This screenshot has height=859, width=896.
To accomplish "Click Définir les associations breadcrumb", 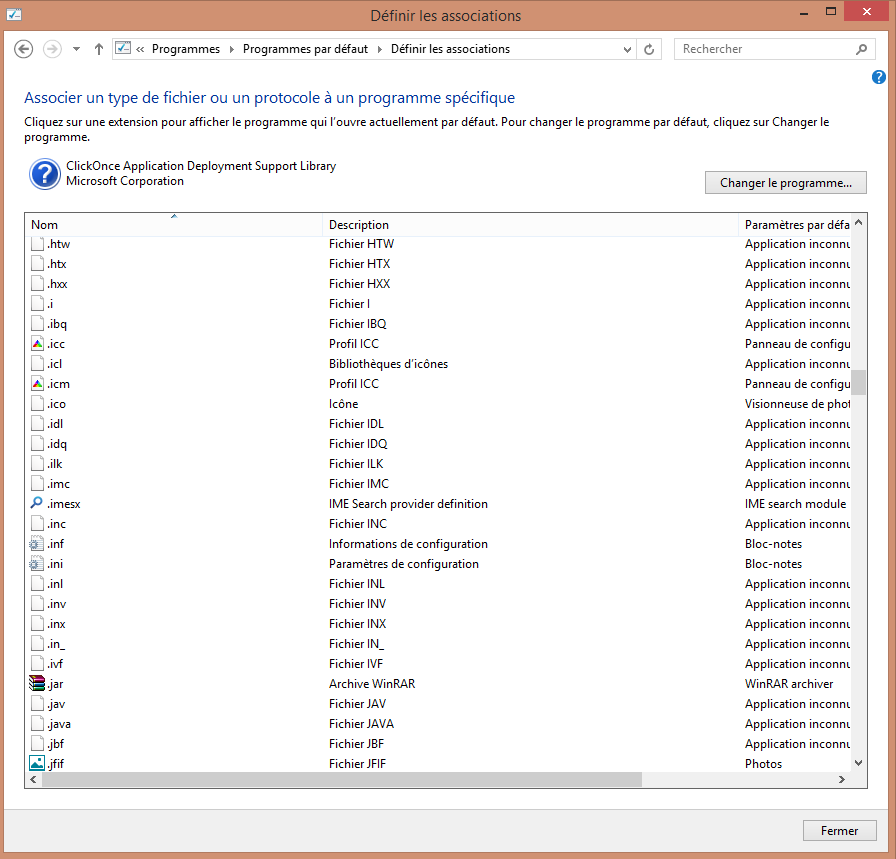I will pos(450,49).
